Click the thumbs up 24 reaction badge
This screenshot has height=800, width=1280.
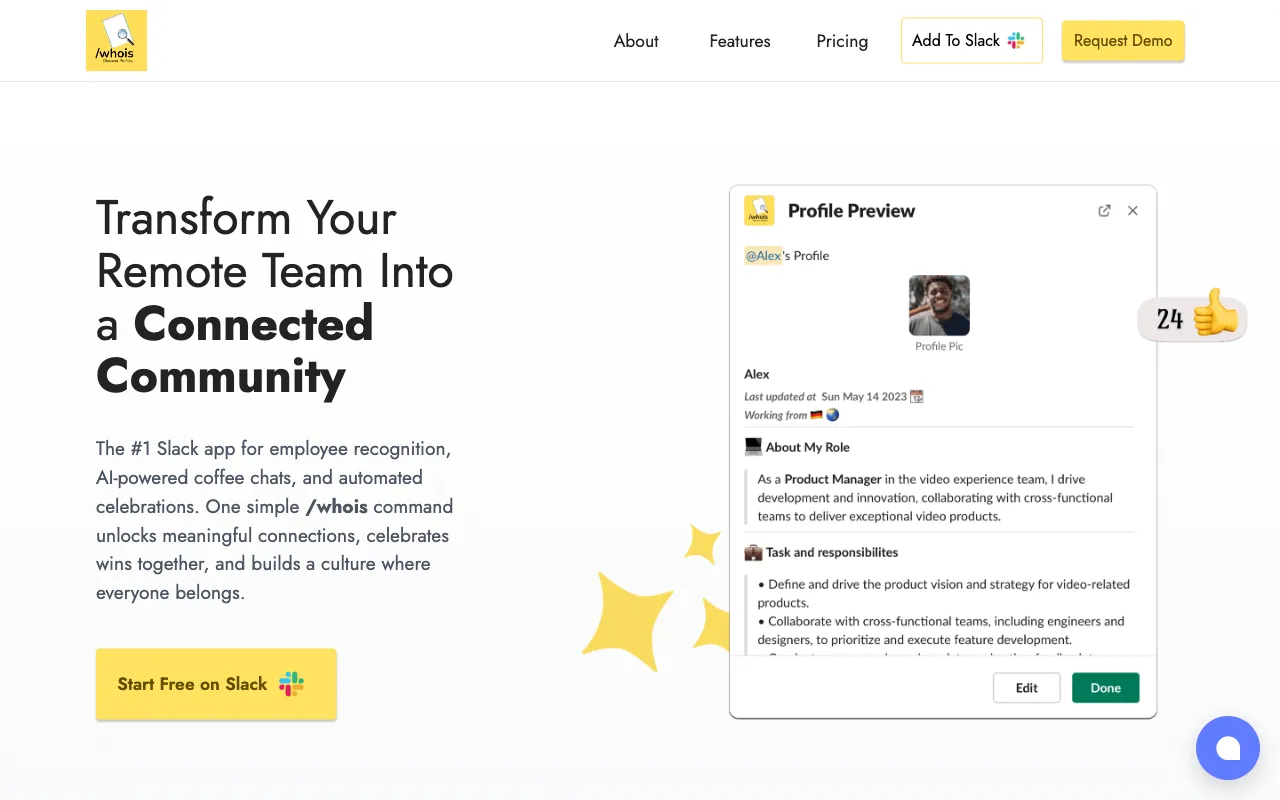click(1192, 317)
